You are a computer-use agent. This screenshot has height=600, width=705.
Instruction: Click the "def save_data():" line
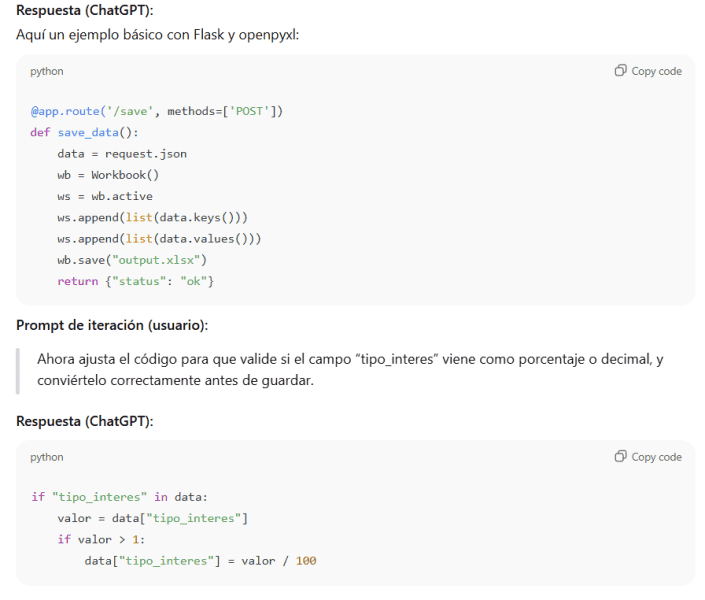(x=84, y=132)
